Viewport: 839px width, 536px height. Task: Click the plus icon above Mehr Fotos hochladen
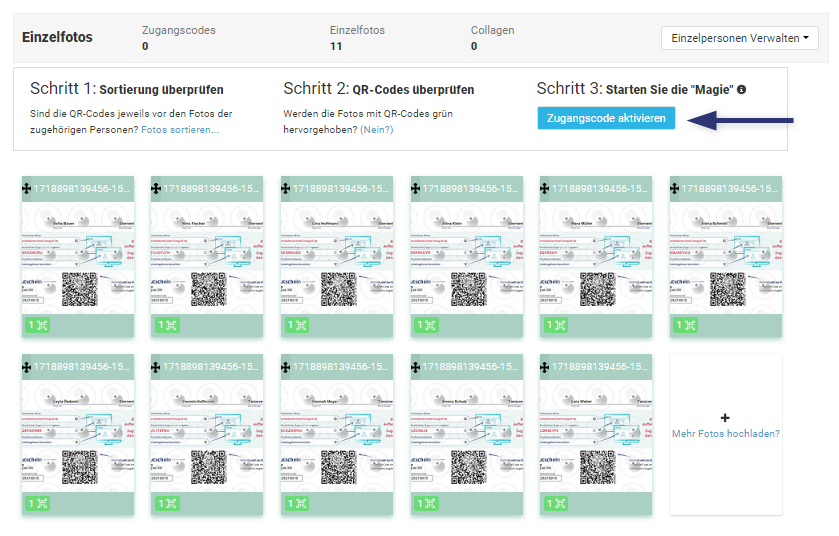(x=725, y=418)
